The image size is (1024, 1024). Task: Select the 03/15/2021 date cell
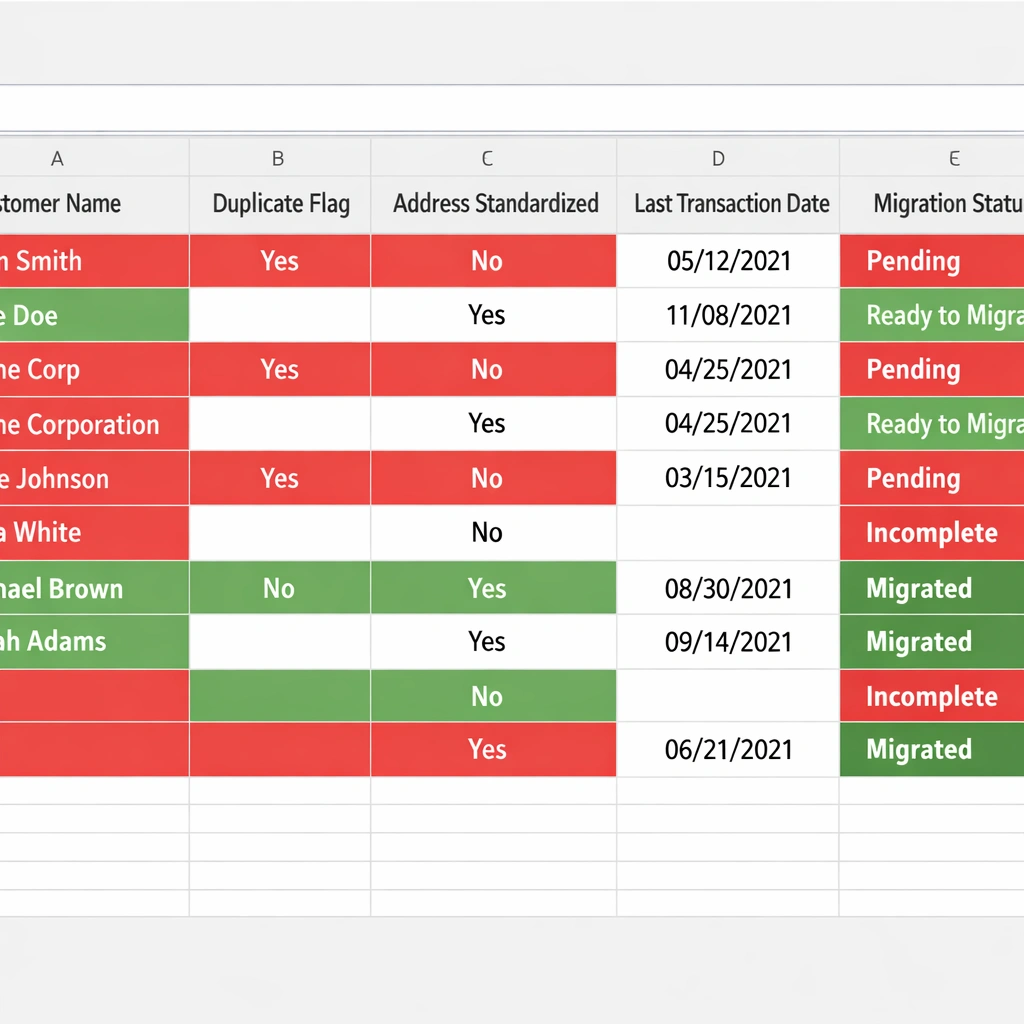click(x=728, y=479)
